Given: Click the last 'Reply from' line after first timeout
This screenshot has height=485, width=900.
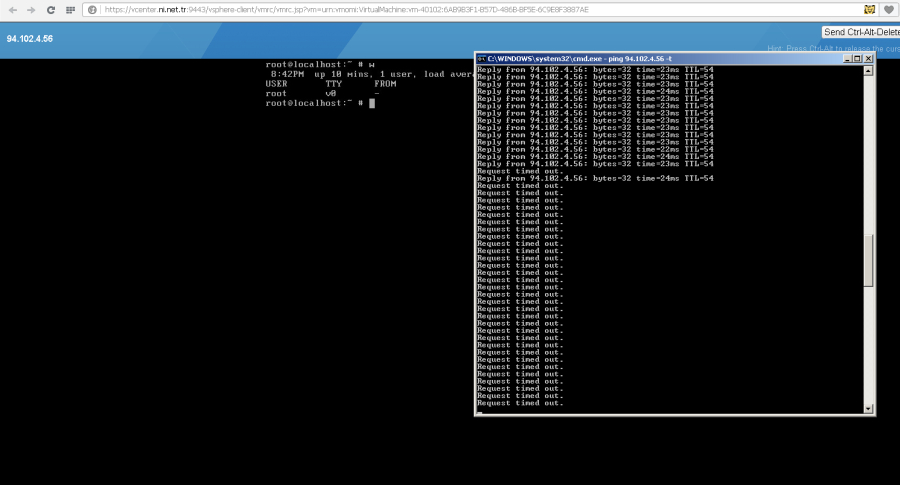Looking at the screenshot, I should pyautogui.click(x=595, y=179).
